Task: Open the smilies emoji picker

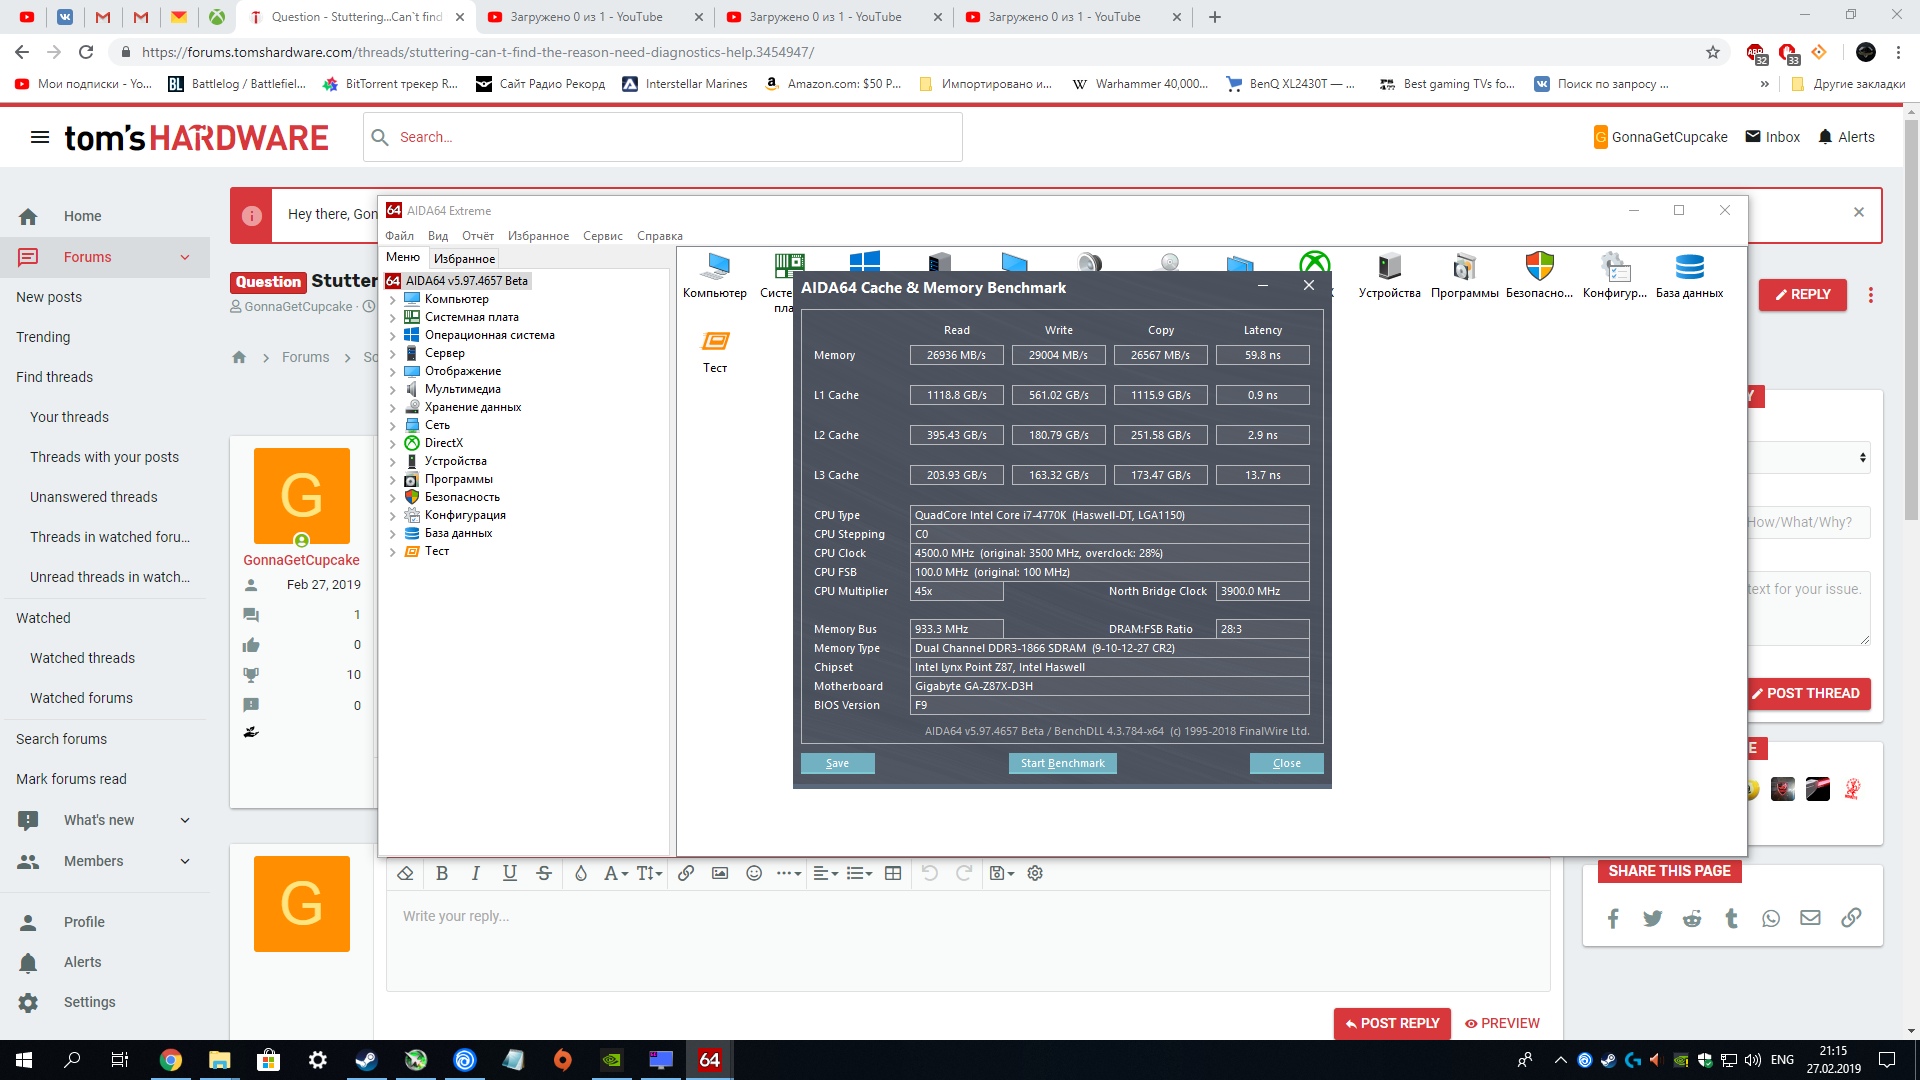Action: 754,873
